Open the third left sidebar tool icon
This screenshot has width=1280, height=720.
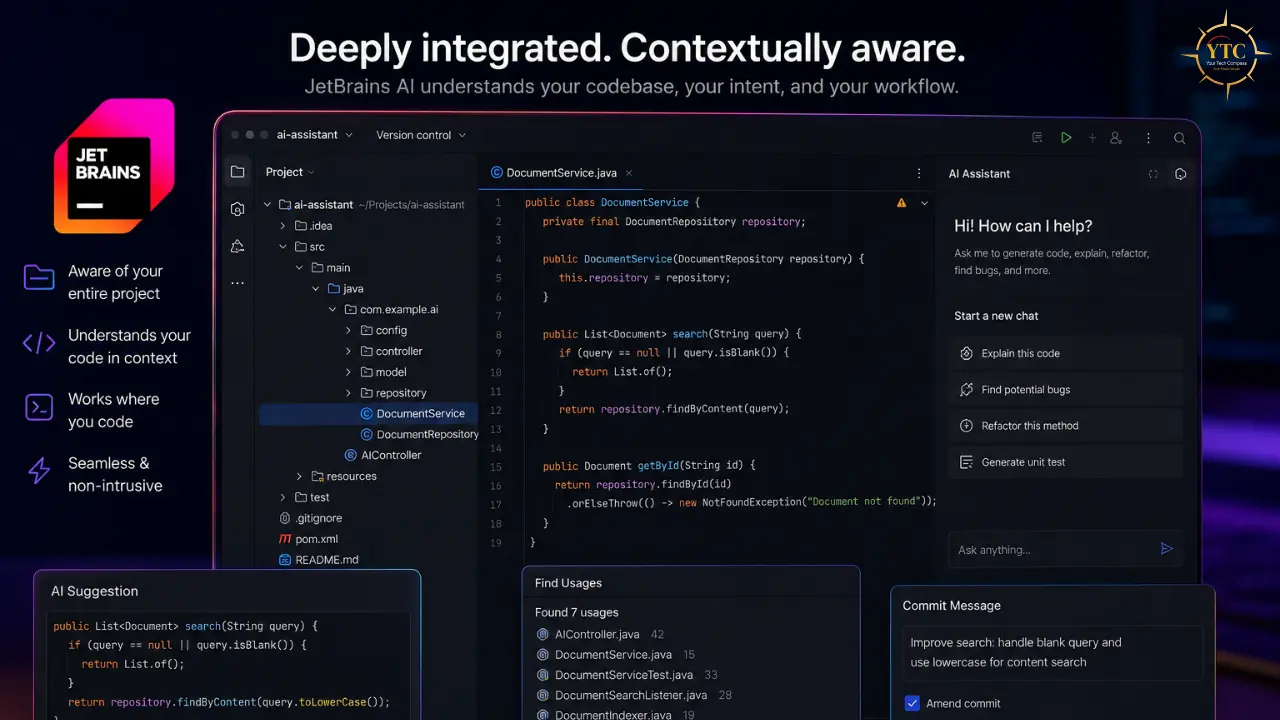click(237, 246)
